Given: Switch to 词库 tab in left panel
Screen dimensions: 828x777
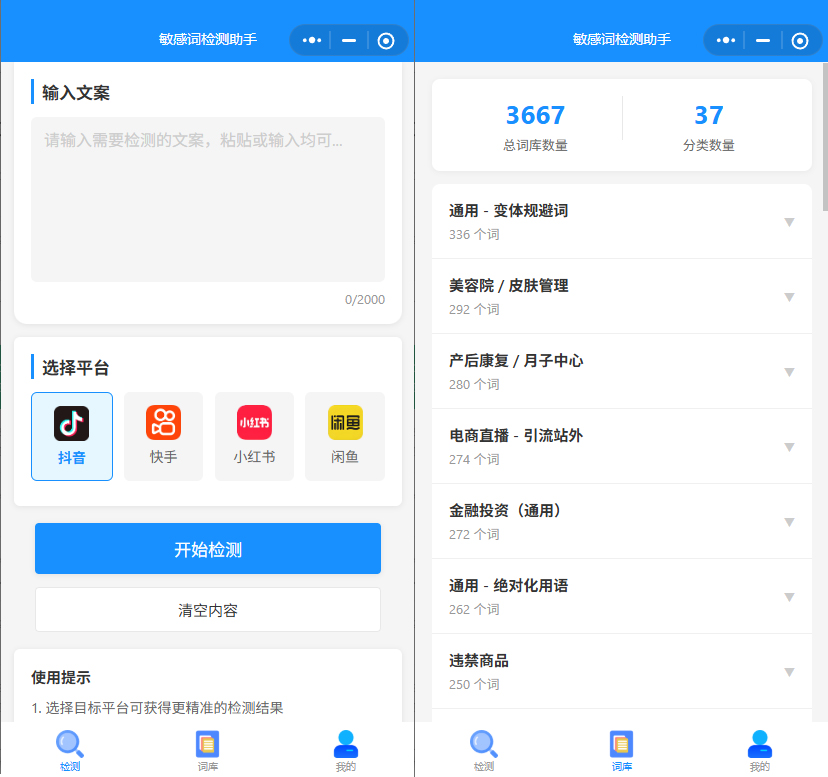Looking at the screenshot, I should click(208, 750).
